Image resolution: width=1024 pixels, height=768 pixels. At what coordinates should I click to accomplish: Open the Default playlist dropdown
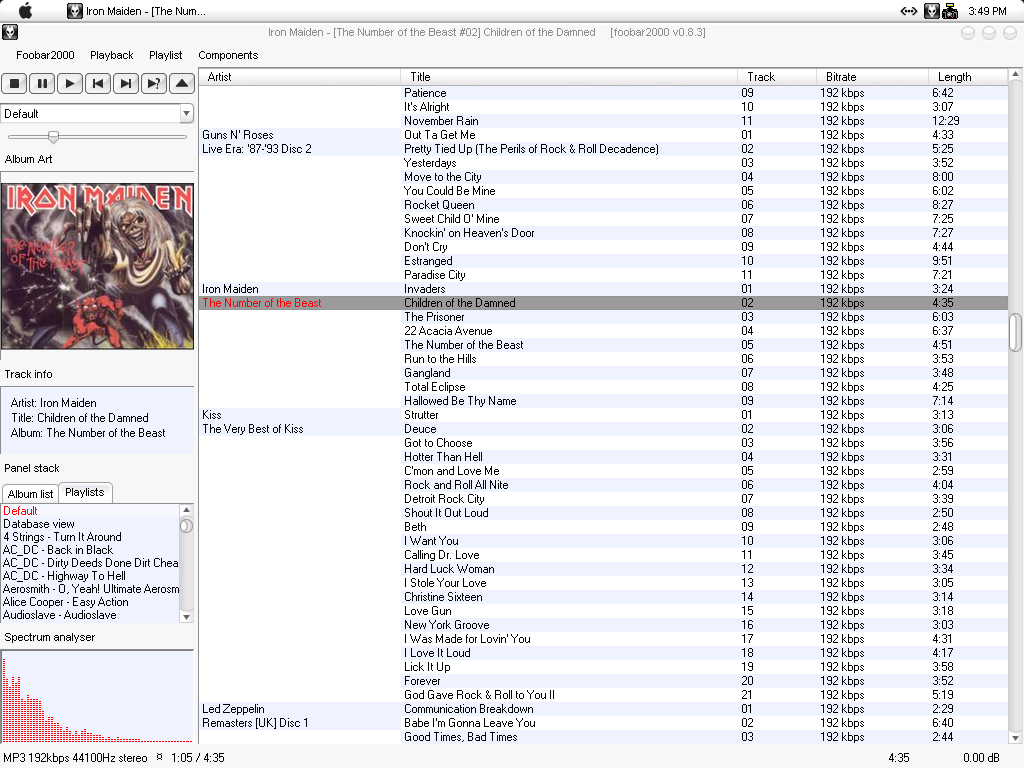[x=186, y=114]
